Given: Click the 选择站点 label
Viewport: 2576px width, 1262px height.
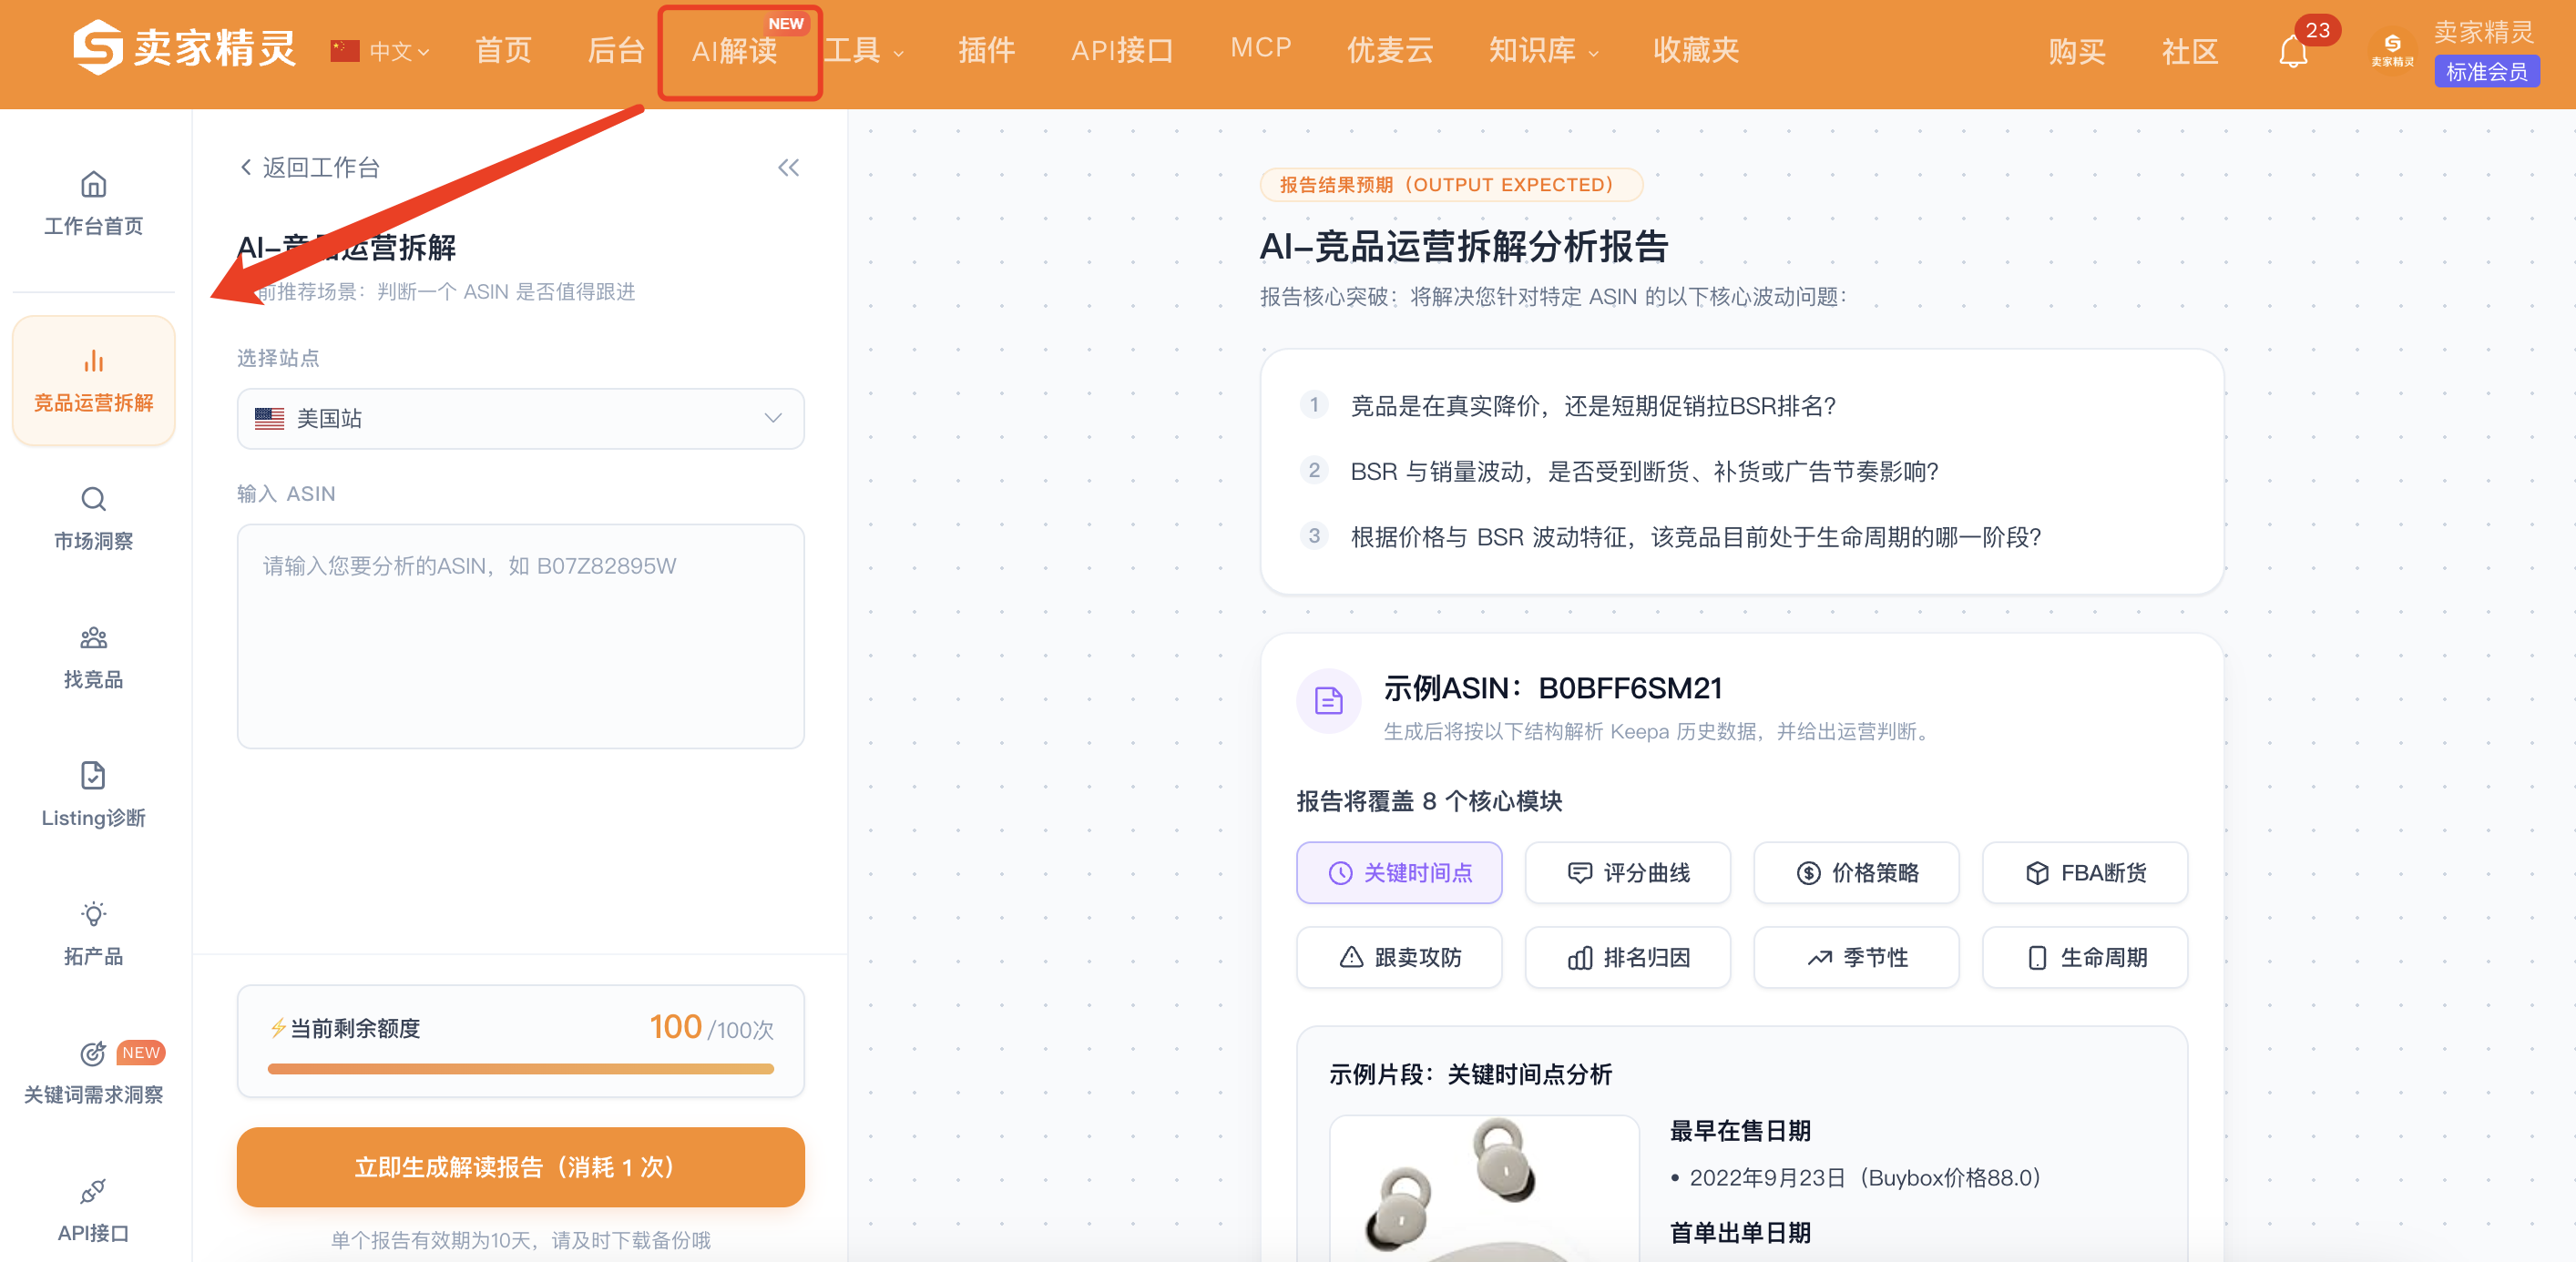Looking at the screenshot, I should tap(278, 358).
